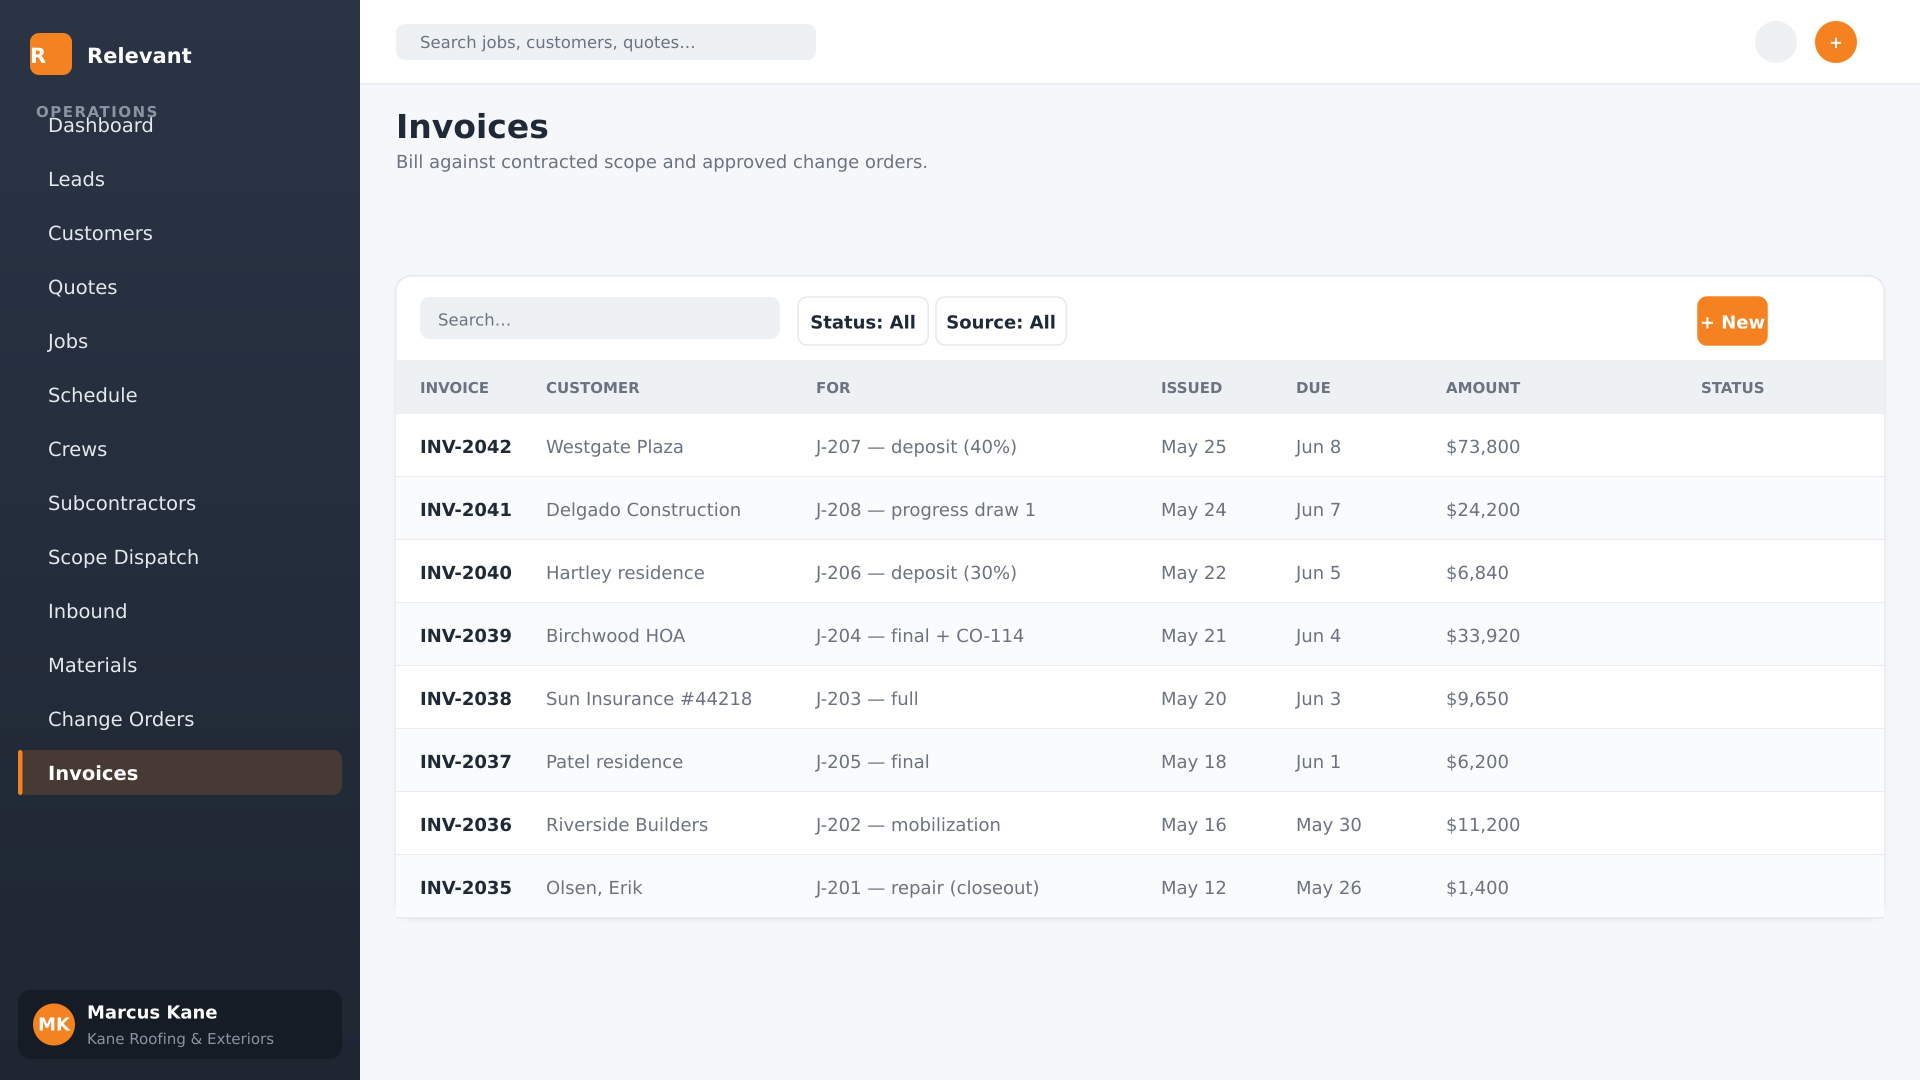The width and height of the screenshot is (1920, 1080).
Task: Open the Status: All filter
Action: [863, 321]
